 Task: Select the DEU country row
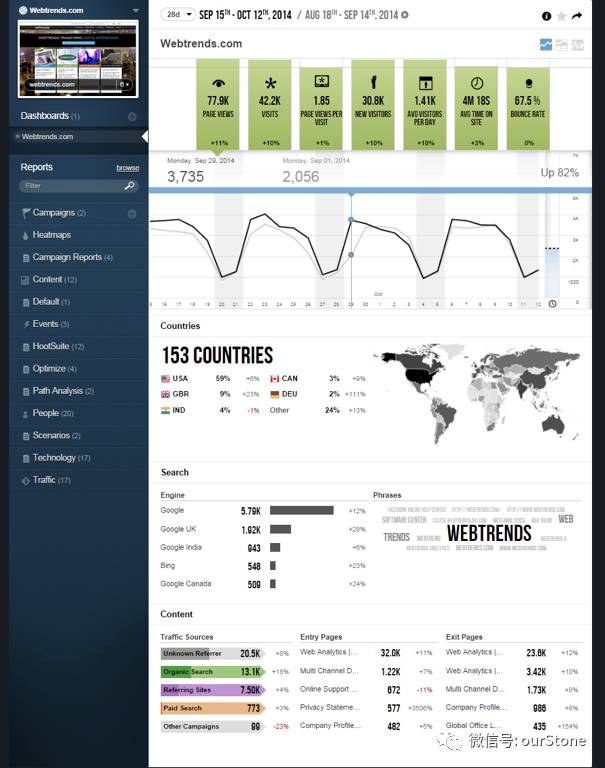[318, 394]
